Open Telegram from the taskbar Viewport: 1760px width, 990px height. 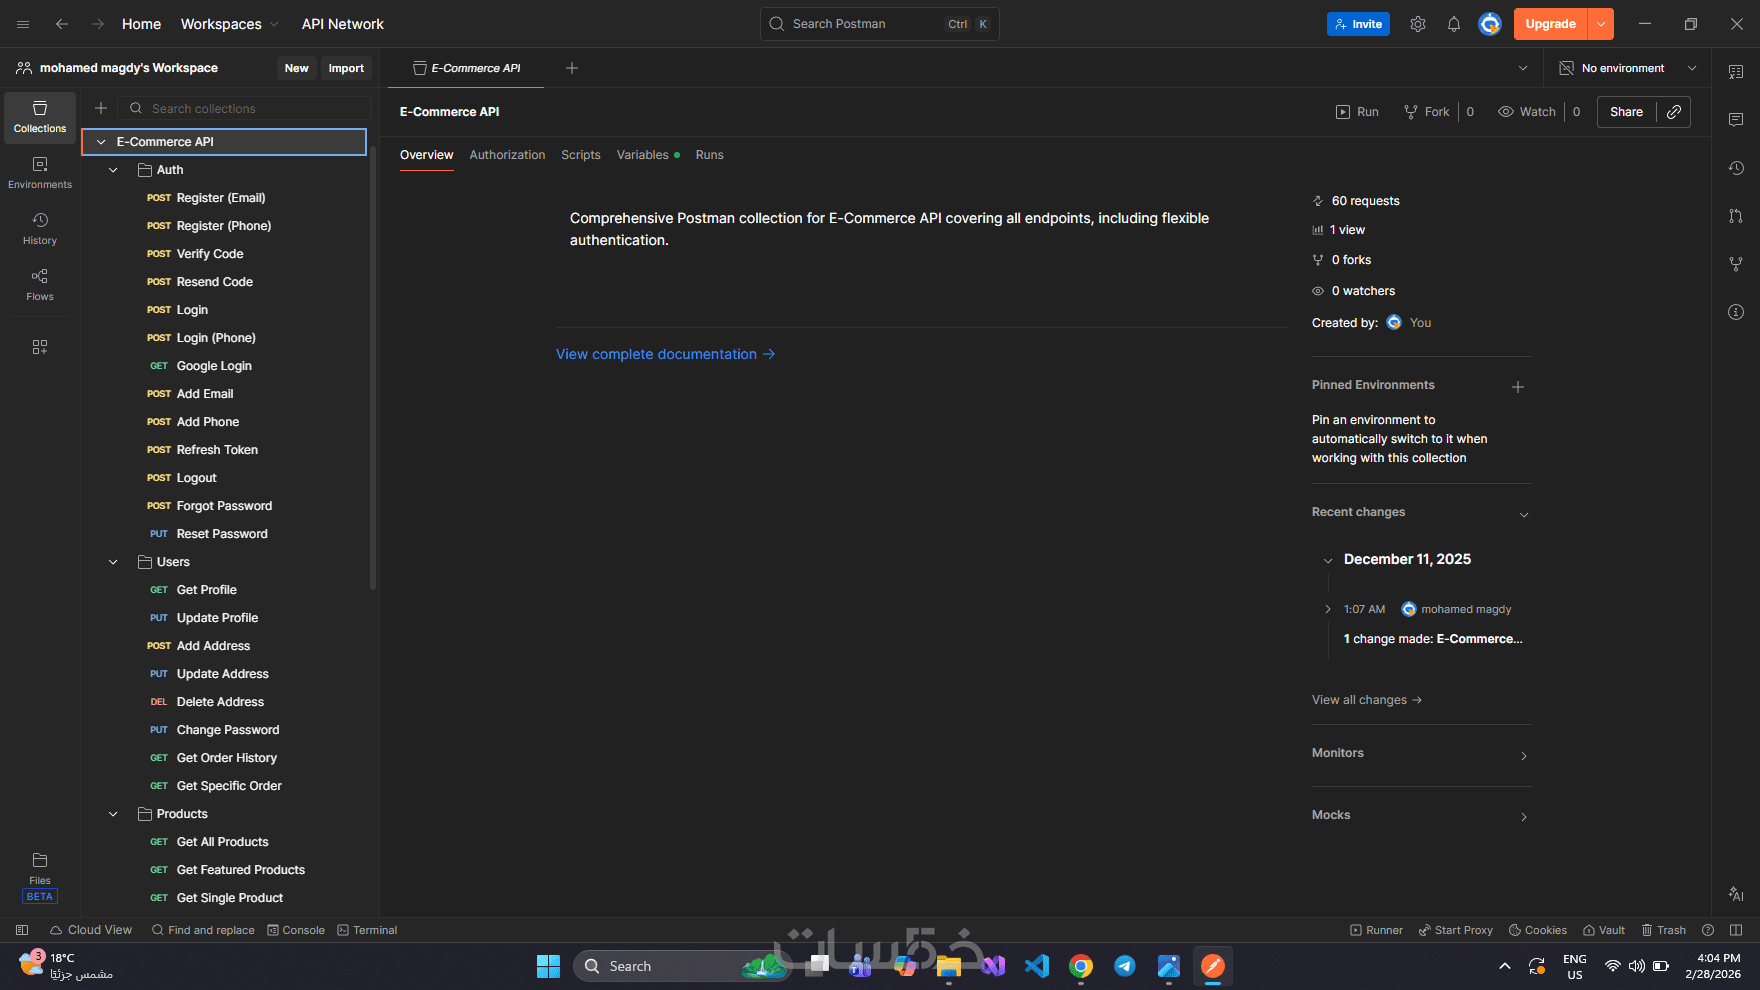click(x=1125, y=966)
